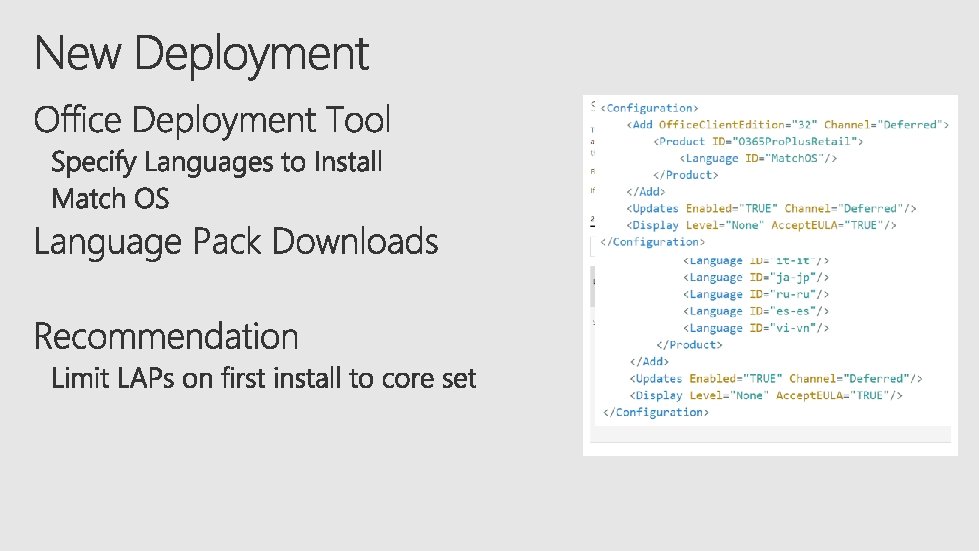Select opening <Configuration> tag in the top snippet
Viewport: 979px width, 551px height.
pos(649,108)
